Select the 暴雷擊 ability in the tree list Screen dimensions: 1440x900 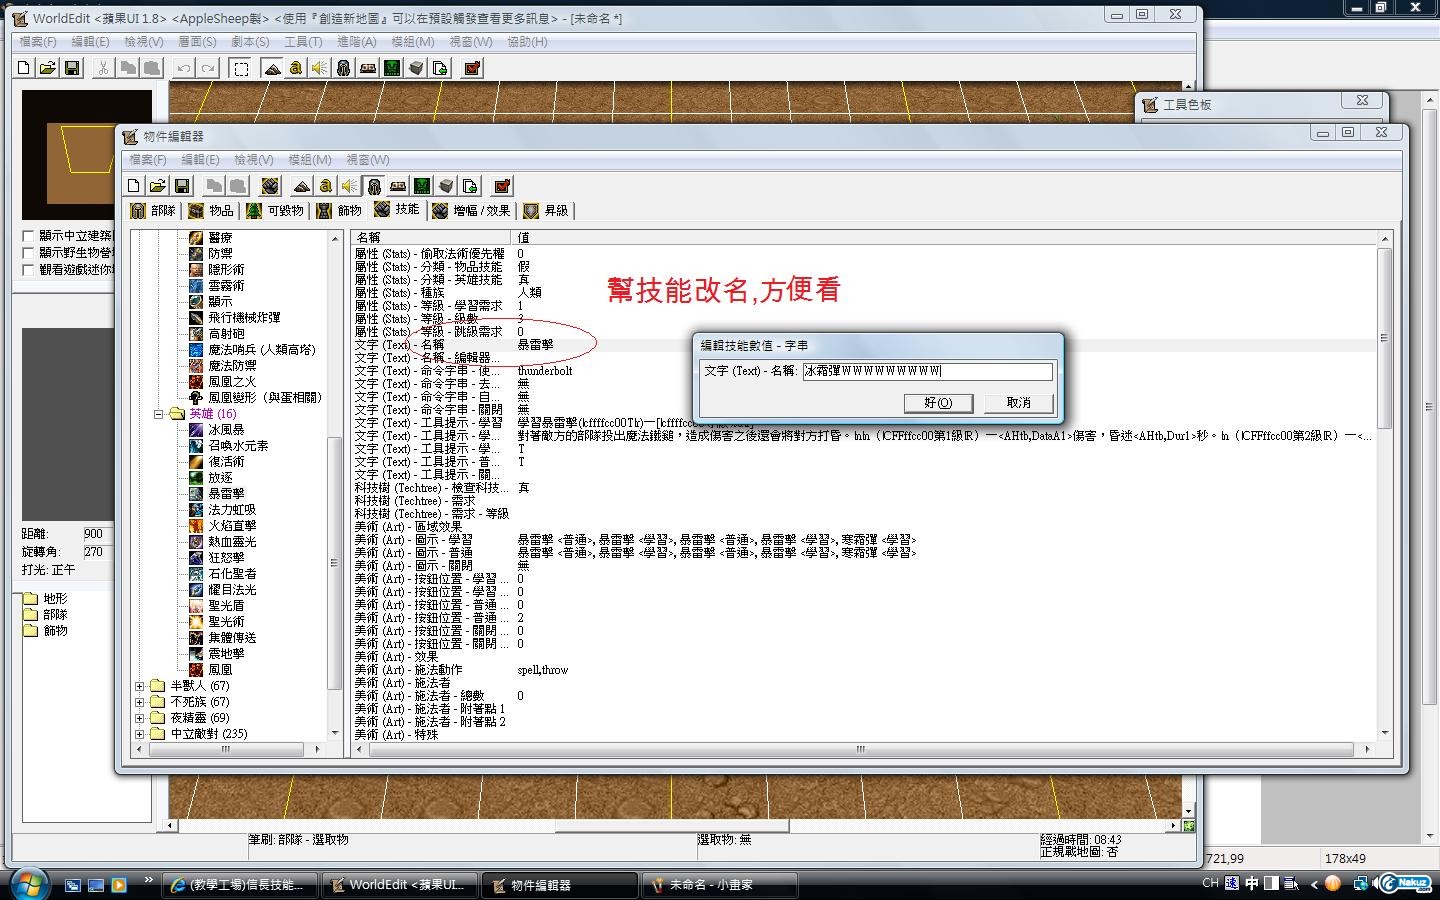225,494
